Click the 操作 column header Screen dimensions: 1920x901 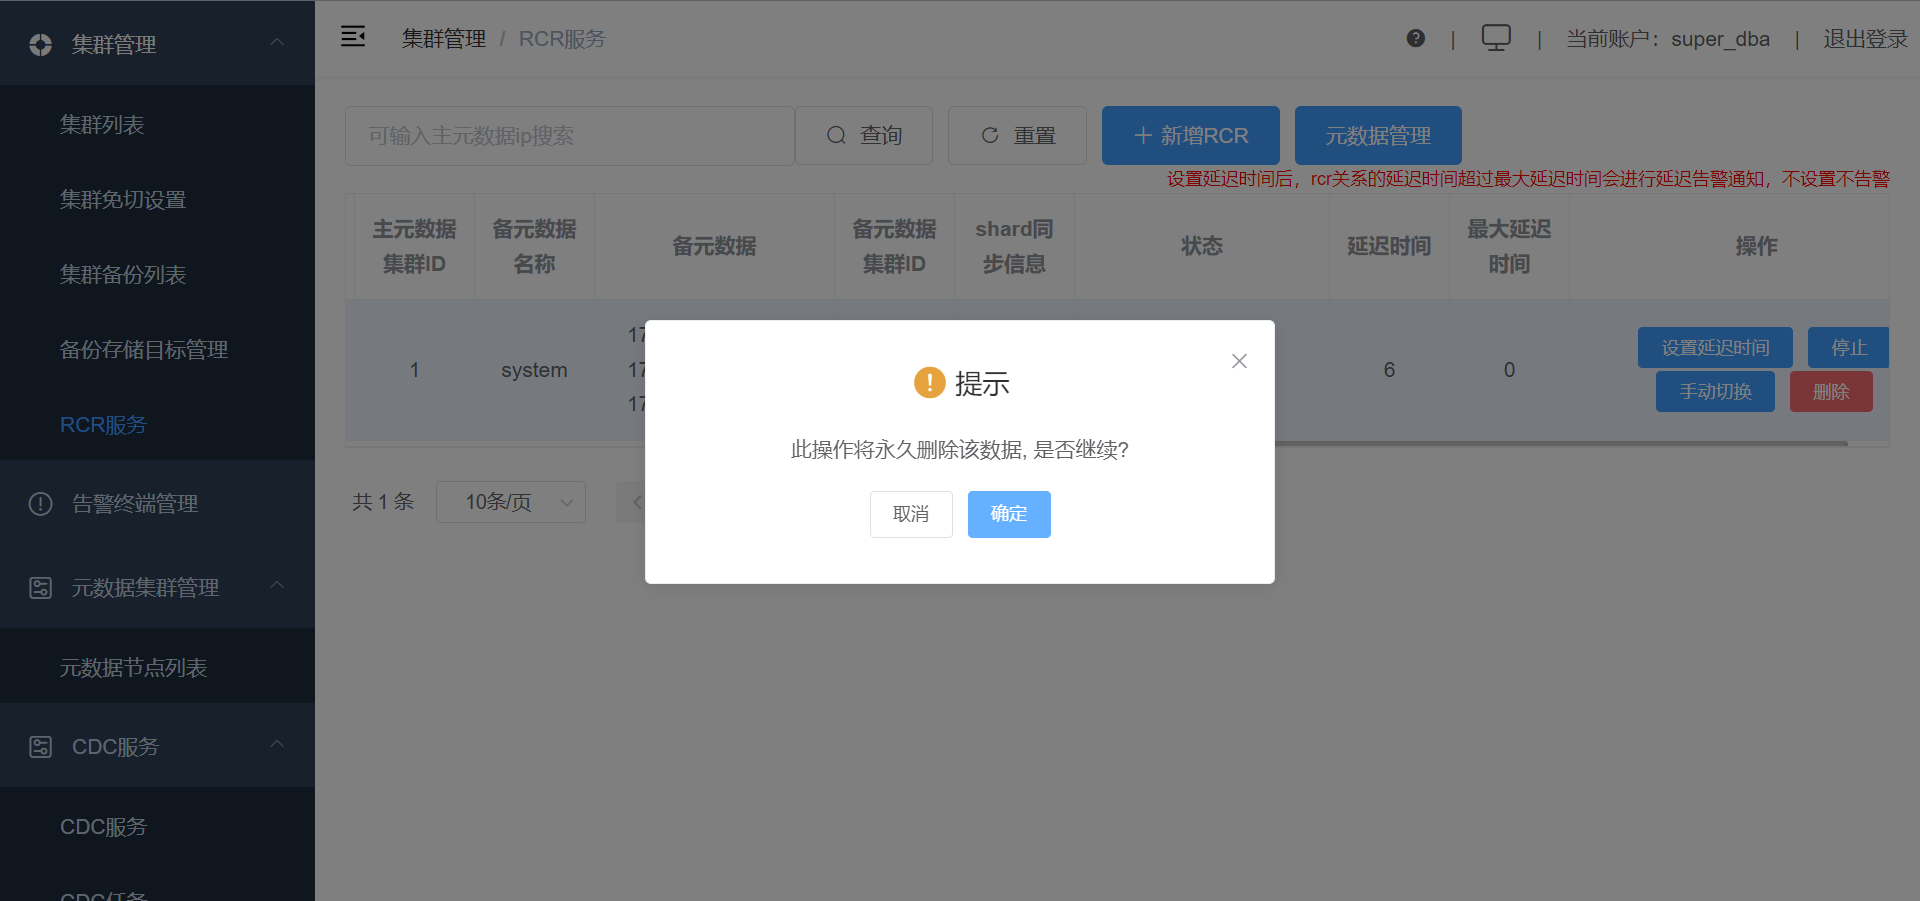click(1756, 246)
